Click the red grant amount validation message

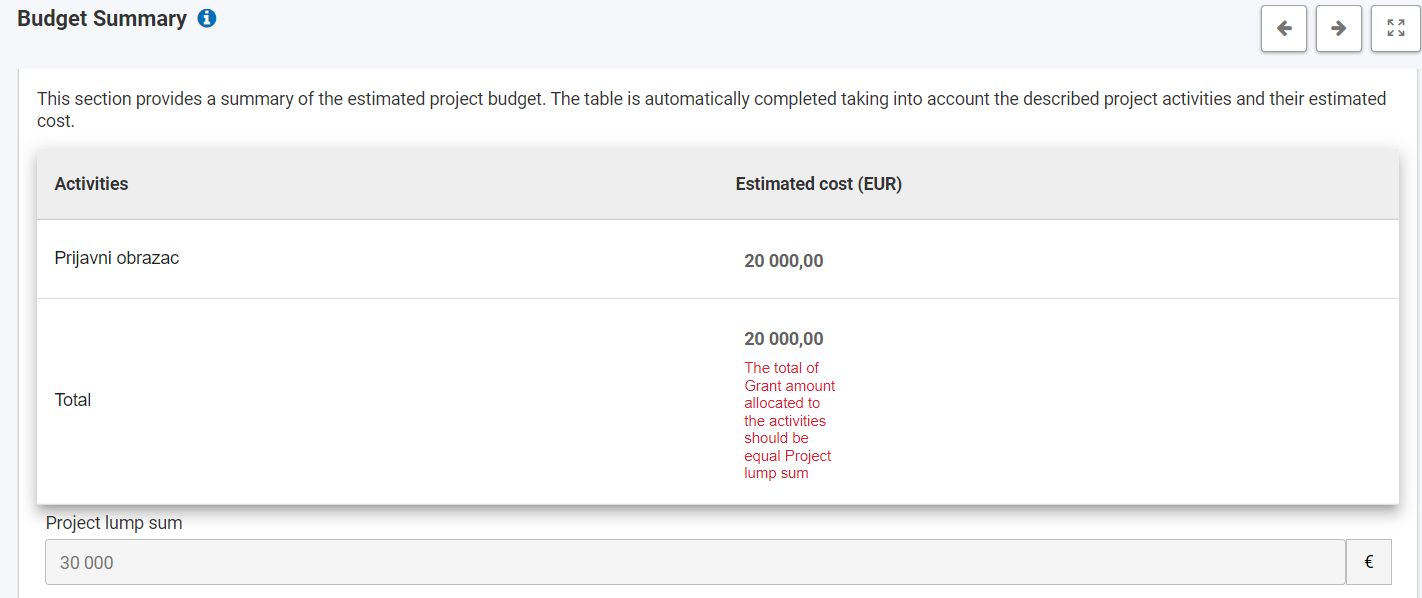click(x=789, y=421)
